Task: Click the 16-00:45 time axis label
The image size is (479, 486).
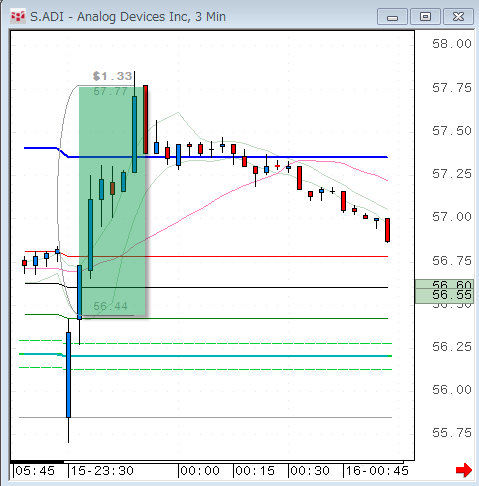Action: click(x=377, y=471)
